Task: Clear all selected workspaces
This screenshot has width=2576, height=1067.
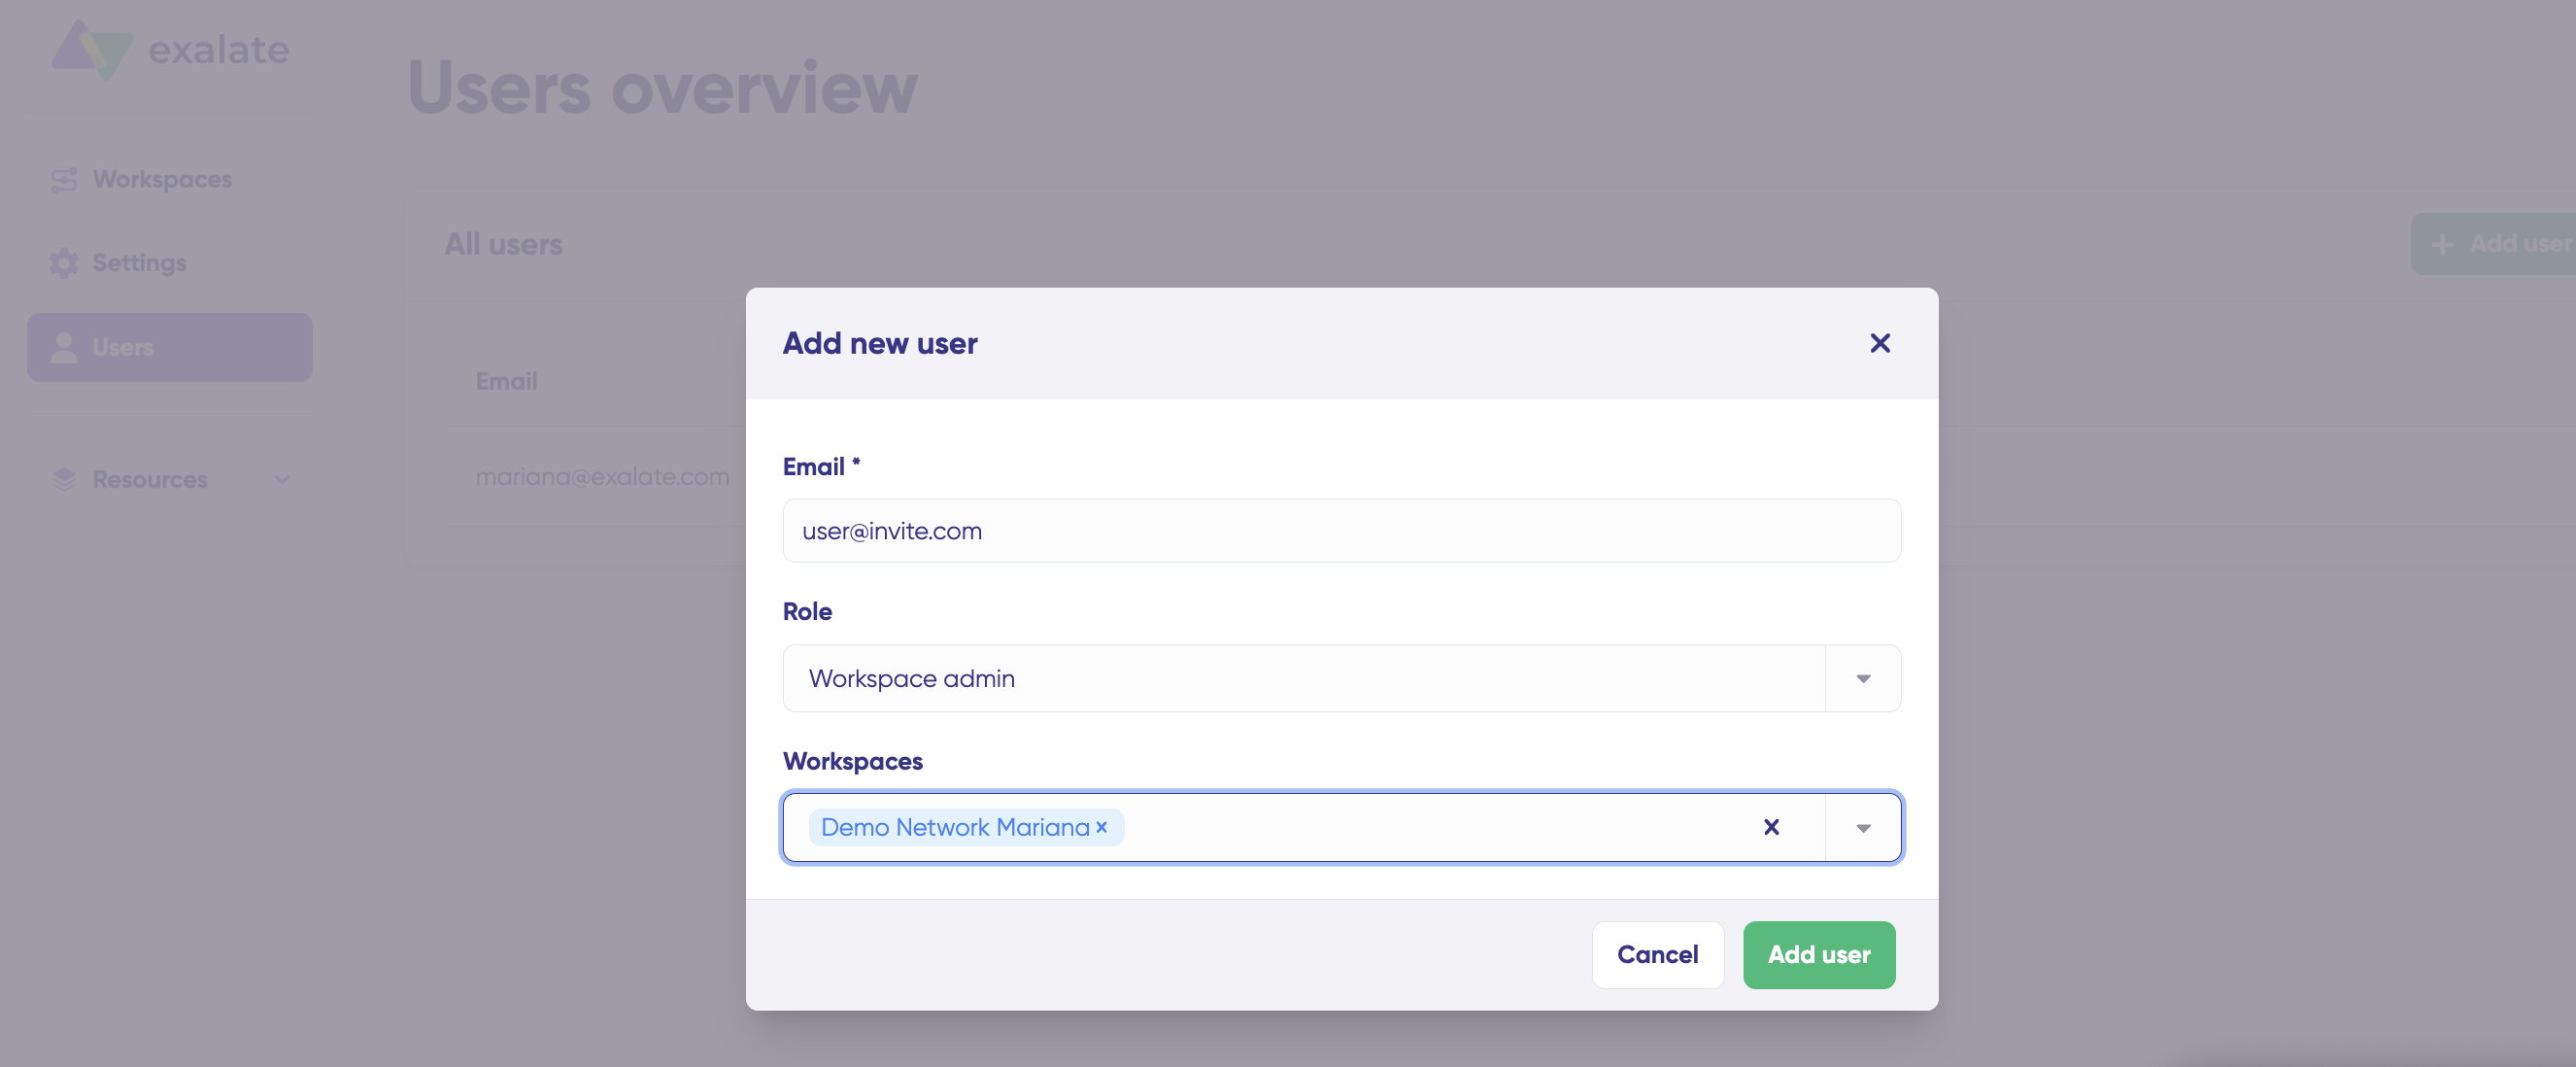Action: [x=1770, y=827]
